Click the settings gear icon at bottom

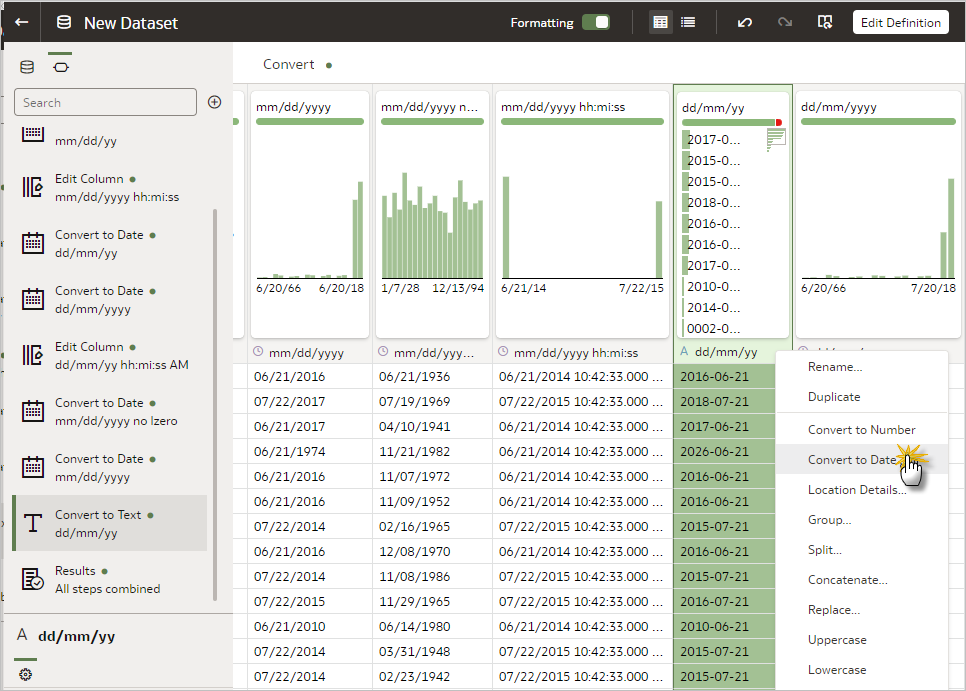(25, 675)
